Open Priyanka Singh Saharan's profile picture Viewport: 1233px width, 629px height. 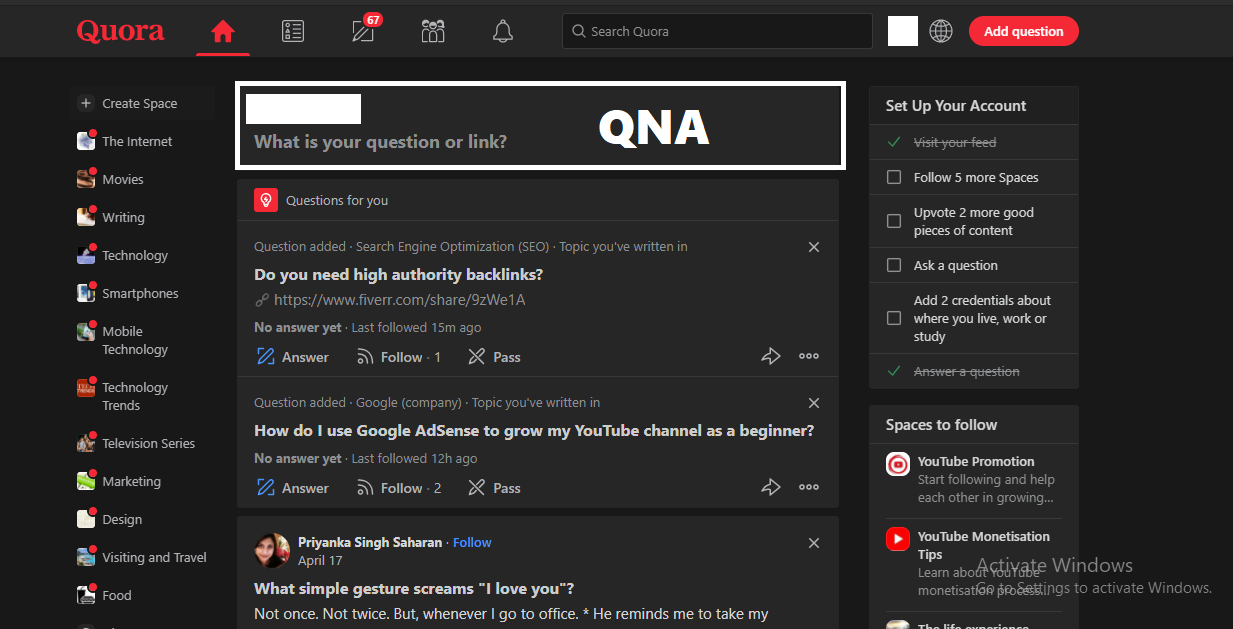(272, 551)
